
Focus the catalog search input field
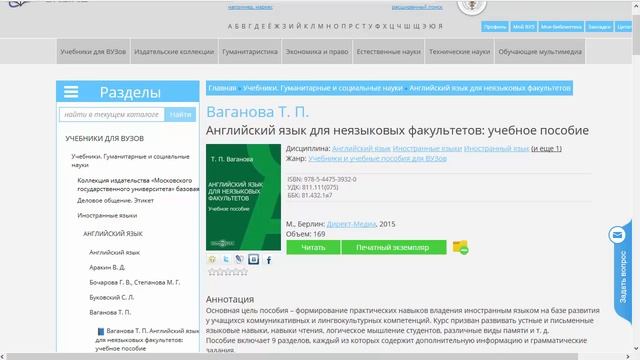click(111, 115)
